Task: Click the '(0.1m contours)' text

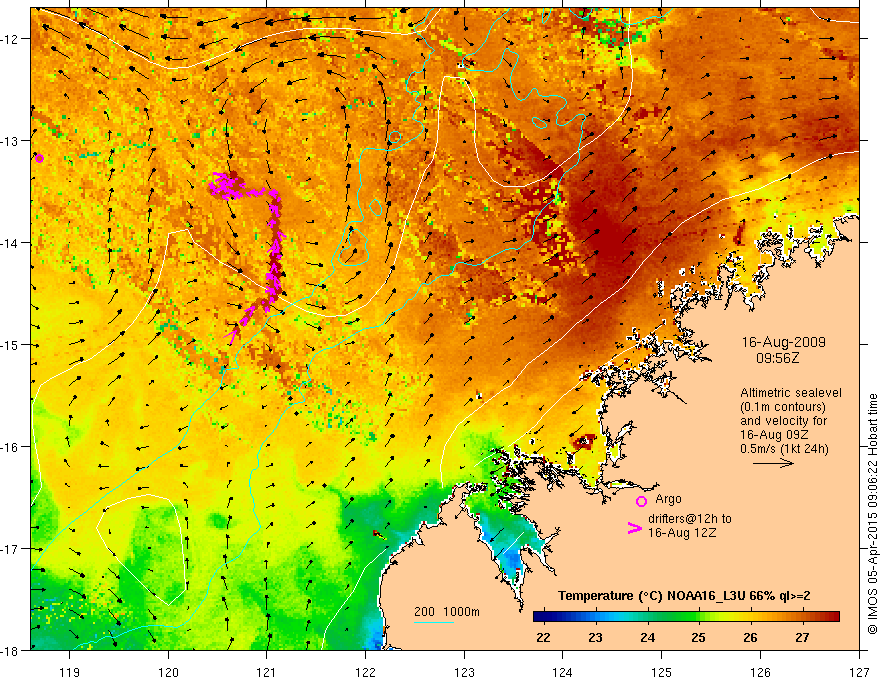Action: coord(783,407)
